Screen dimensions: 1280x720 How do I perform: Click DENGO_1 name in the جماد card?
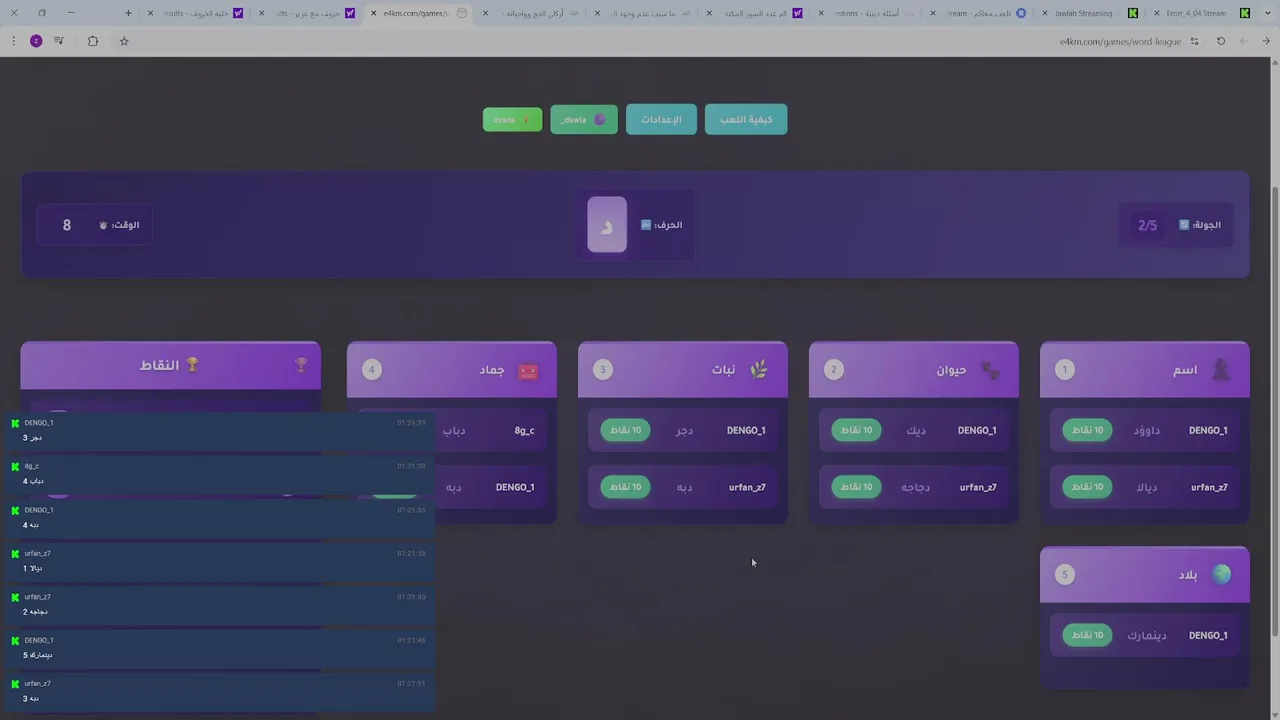click(515, 487)
